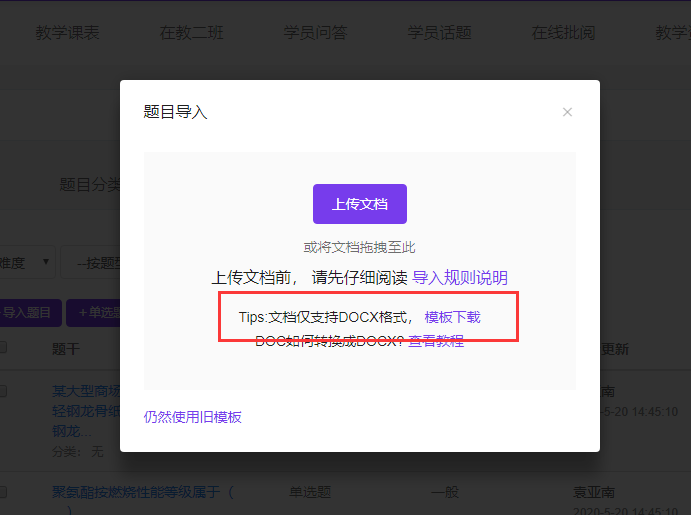This screenshot has height=515, width=691.
Task: Download template via 模板下载 link
Action: tap(452, 317)
